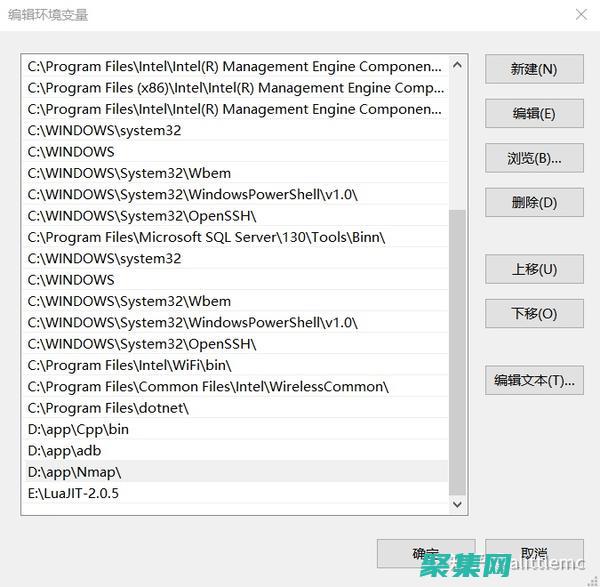
Task: Click the 新建(N) button
Action: [x=534, y=69]
